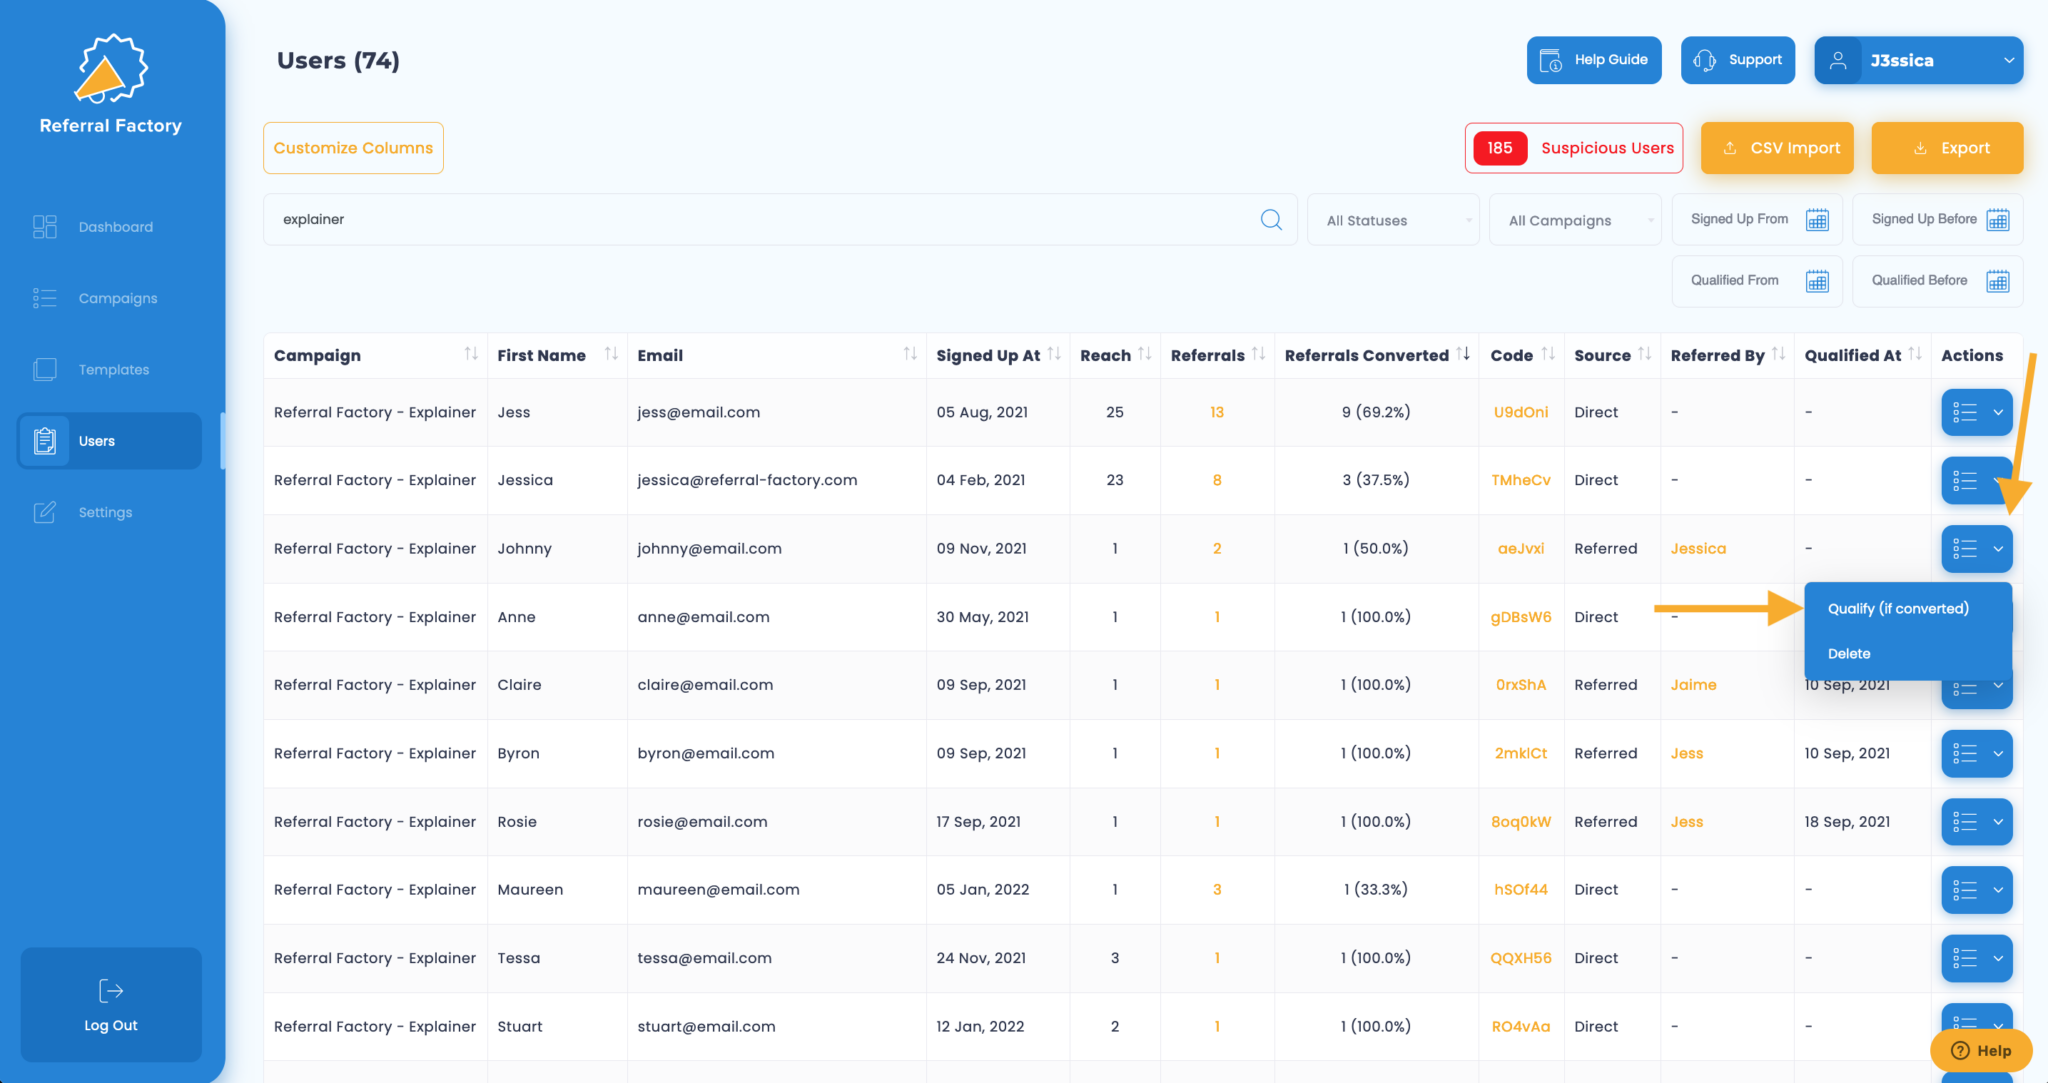Click the Export button
This screenshot has height=1083, width=2048.
tap(1947, 148)
